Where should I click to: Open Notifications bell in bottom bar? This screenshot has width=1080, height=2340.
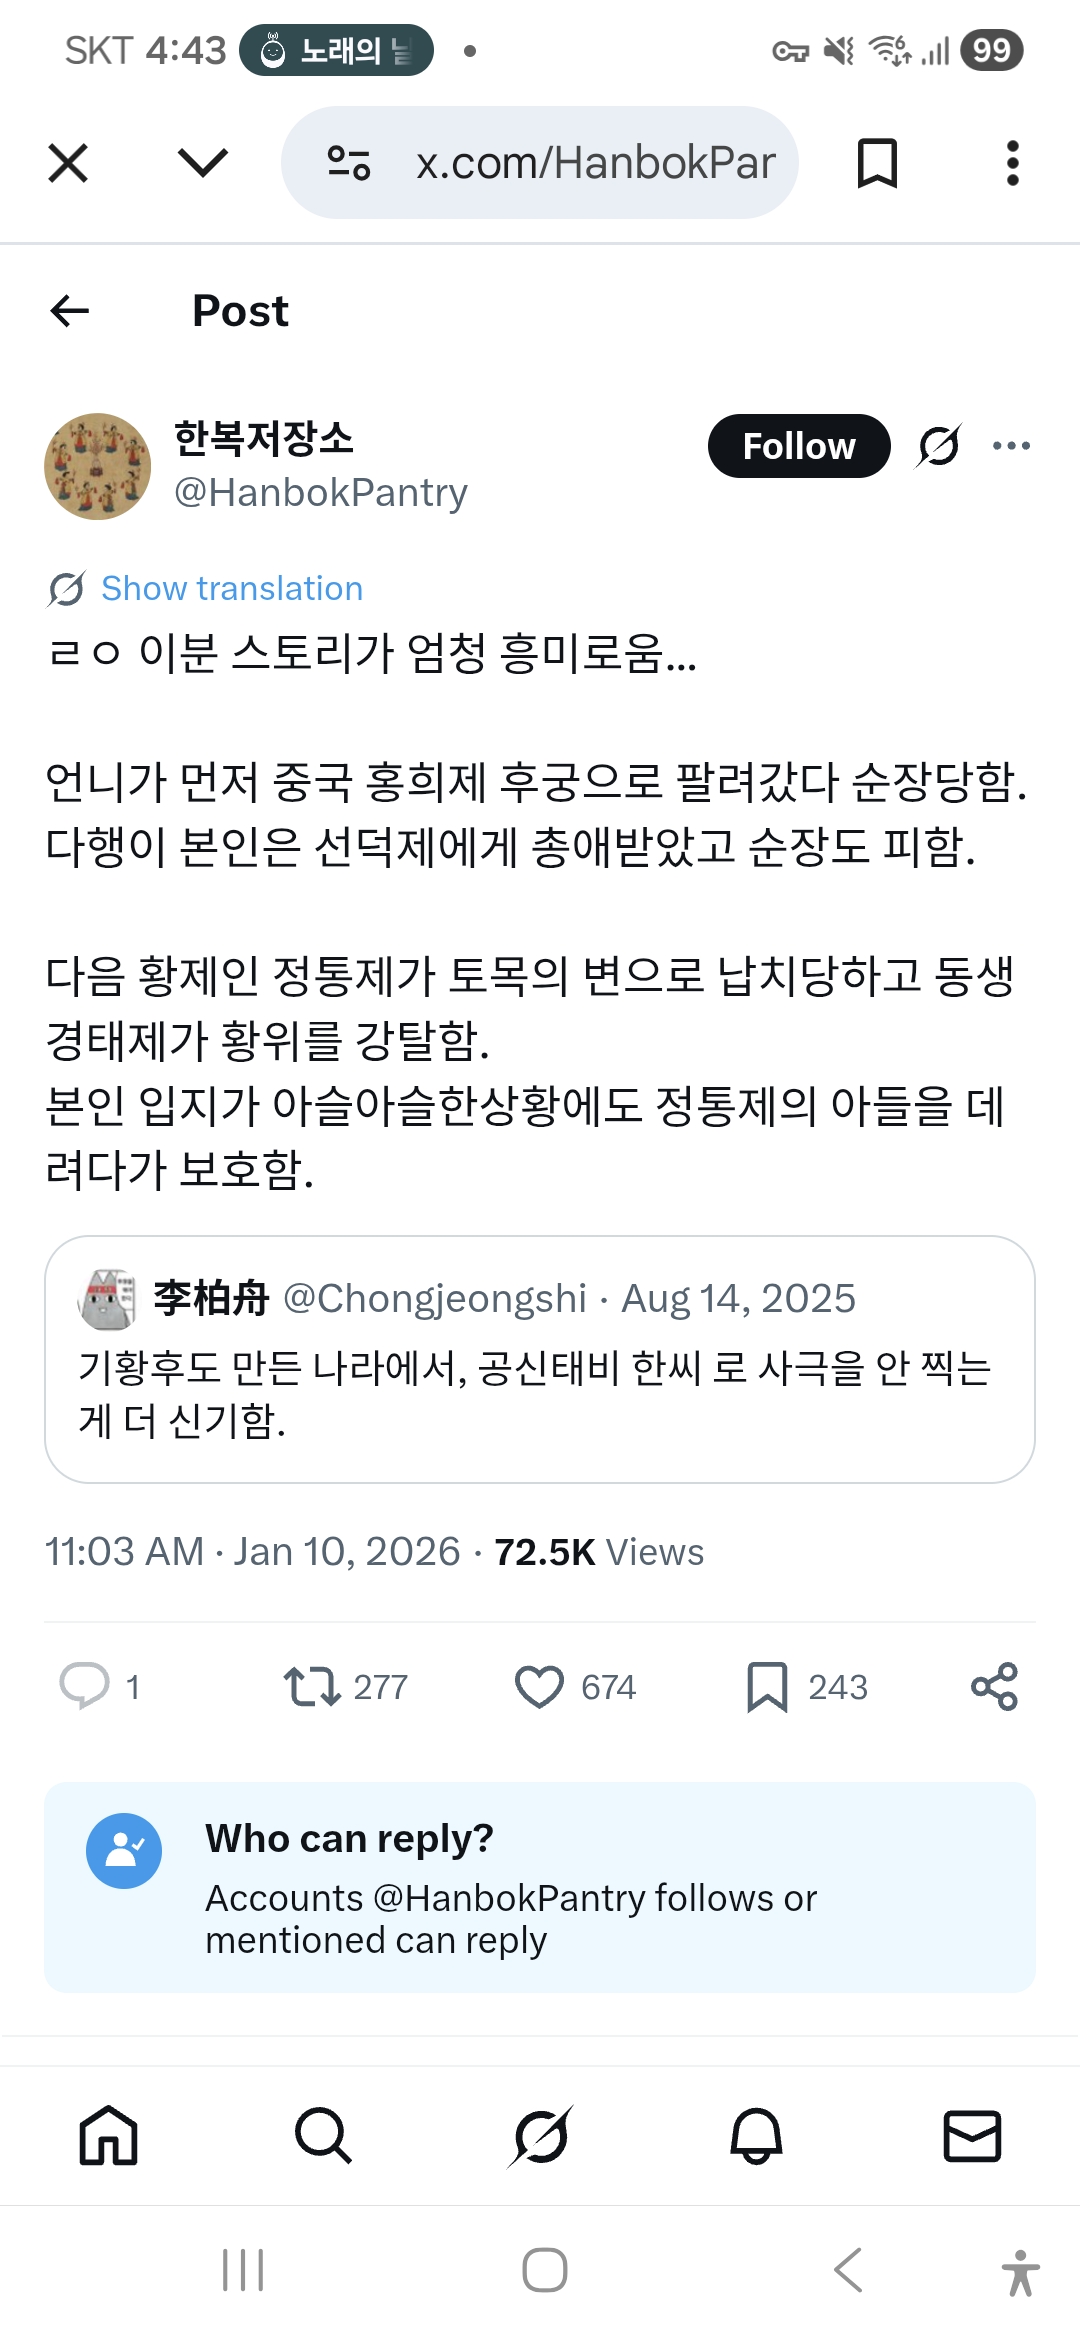[x=756, y=2136]
